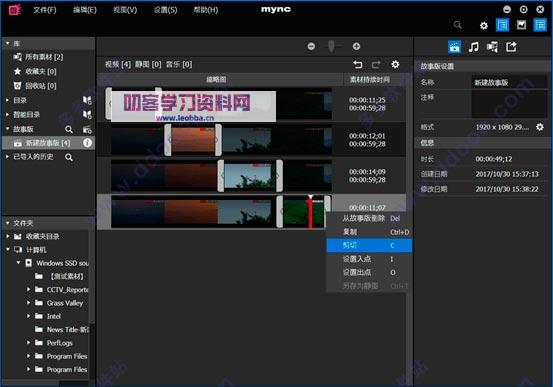The image size is (553, 387).
Task: Choose 复制 Ctrl+D in context menu
Action: [369, 232]
